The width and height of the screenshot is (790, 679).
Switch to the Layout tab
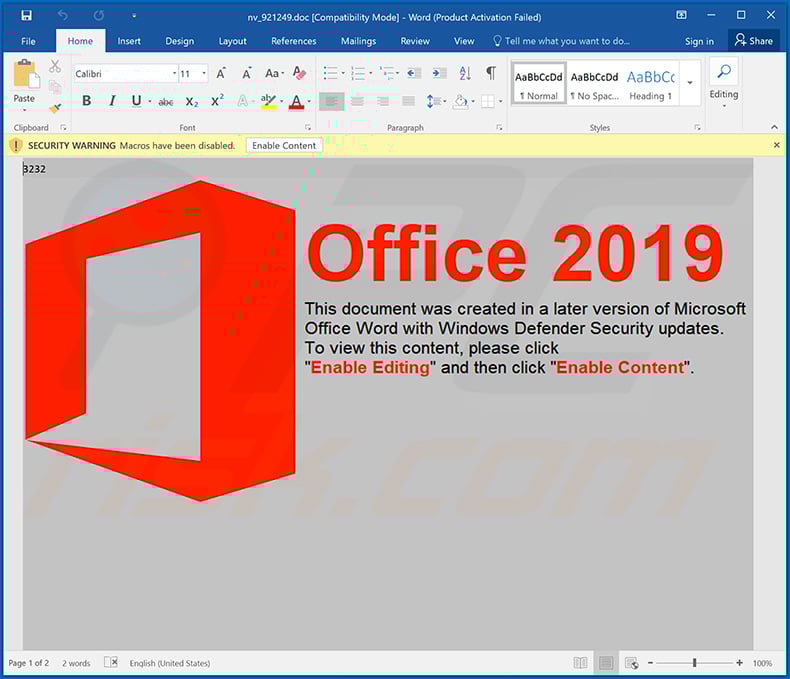[x=232, y=41]
